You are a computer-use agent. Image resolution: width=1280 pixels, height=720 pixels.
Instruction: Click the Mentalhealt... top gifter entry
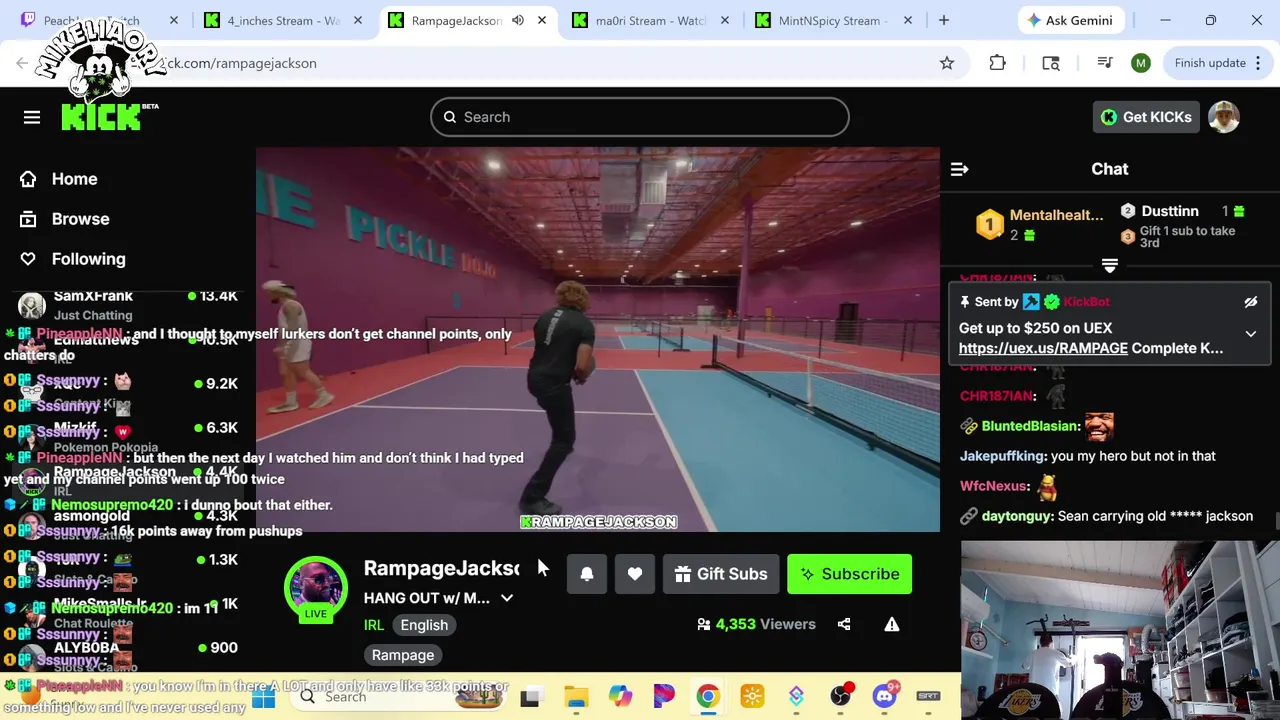(1041, 224)
